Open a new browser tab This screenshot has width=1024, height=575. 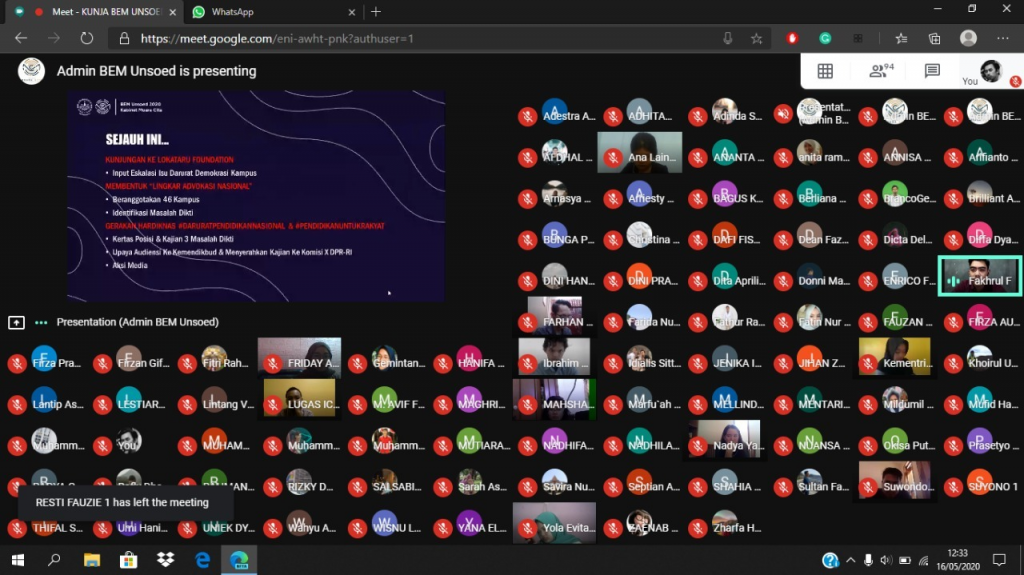click(376, 12)
